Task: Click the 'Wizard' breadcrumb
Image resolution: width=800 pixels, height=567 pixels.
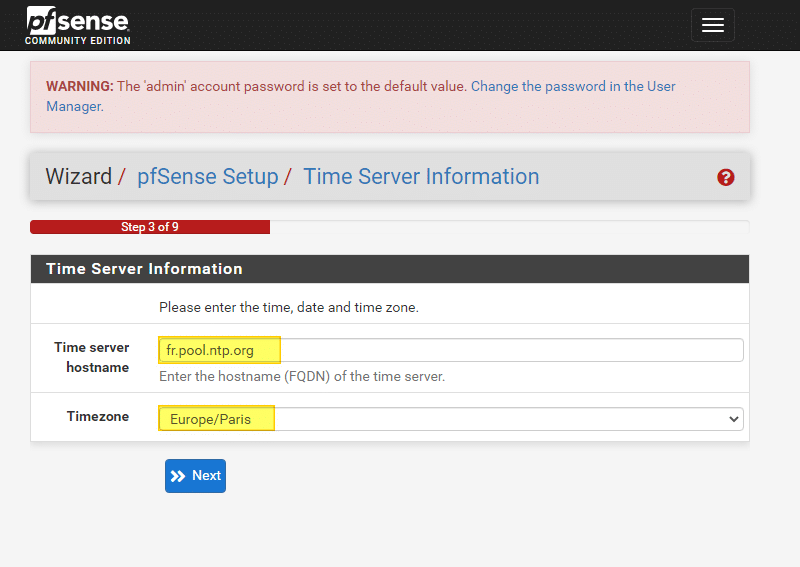Action: click(x=78, y=177)
